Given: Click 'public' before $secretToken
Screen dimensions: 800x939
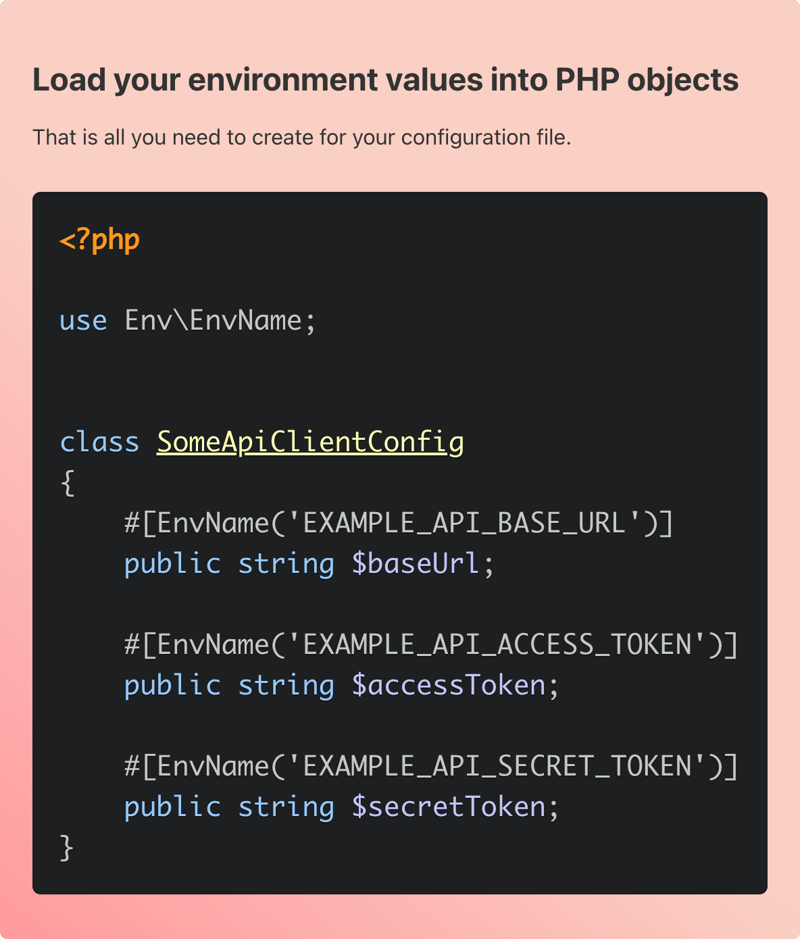Looking at the screenshot, I should (172, 808).
